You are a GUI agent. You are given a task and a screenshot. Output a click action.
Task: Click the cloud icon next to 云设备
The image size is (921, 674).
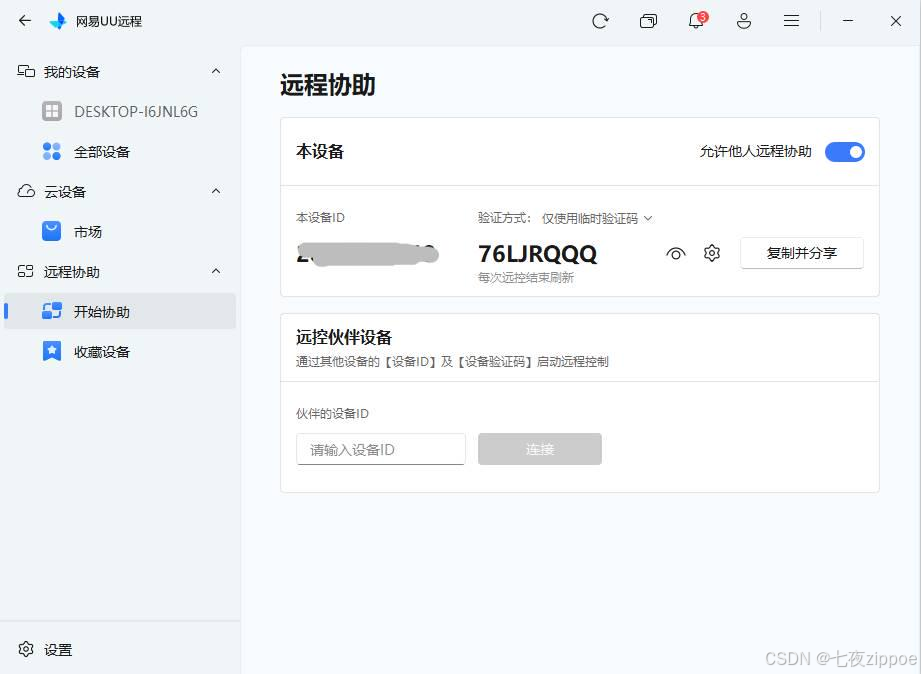(26, 191)
